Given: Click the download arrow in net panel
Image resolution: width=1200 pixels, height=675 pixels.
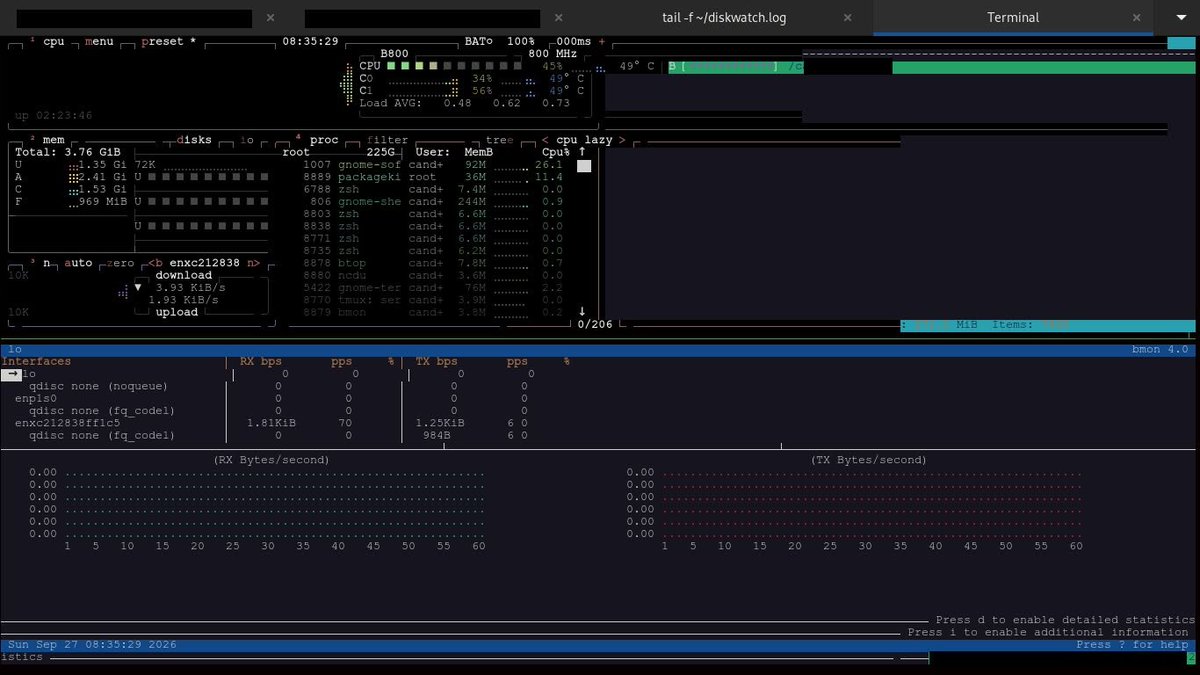Looking at the screenshot, I should click(x=139, y=287).
